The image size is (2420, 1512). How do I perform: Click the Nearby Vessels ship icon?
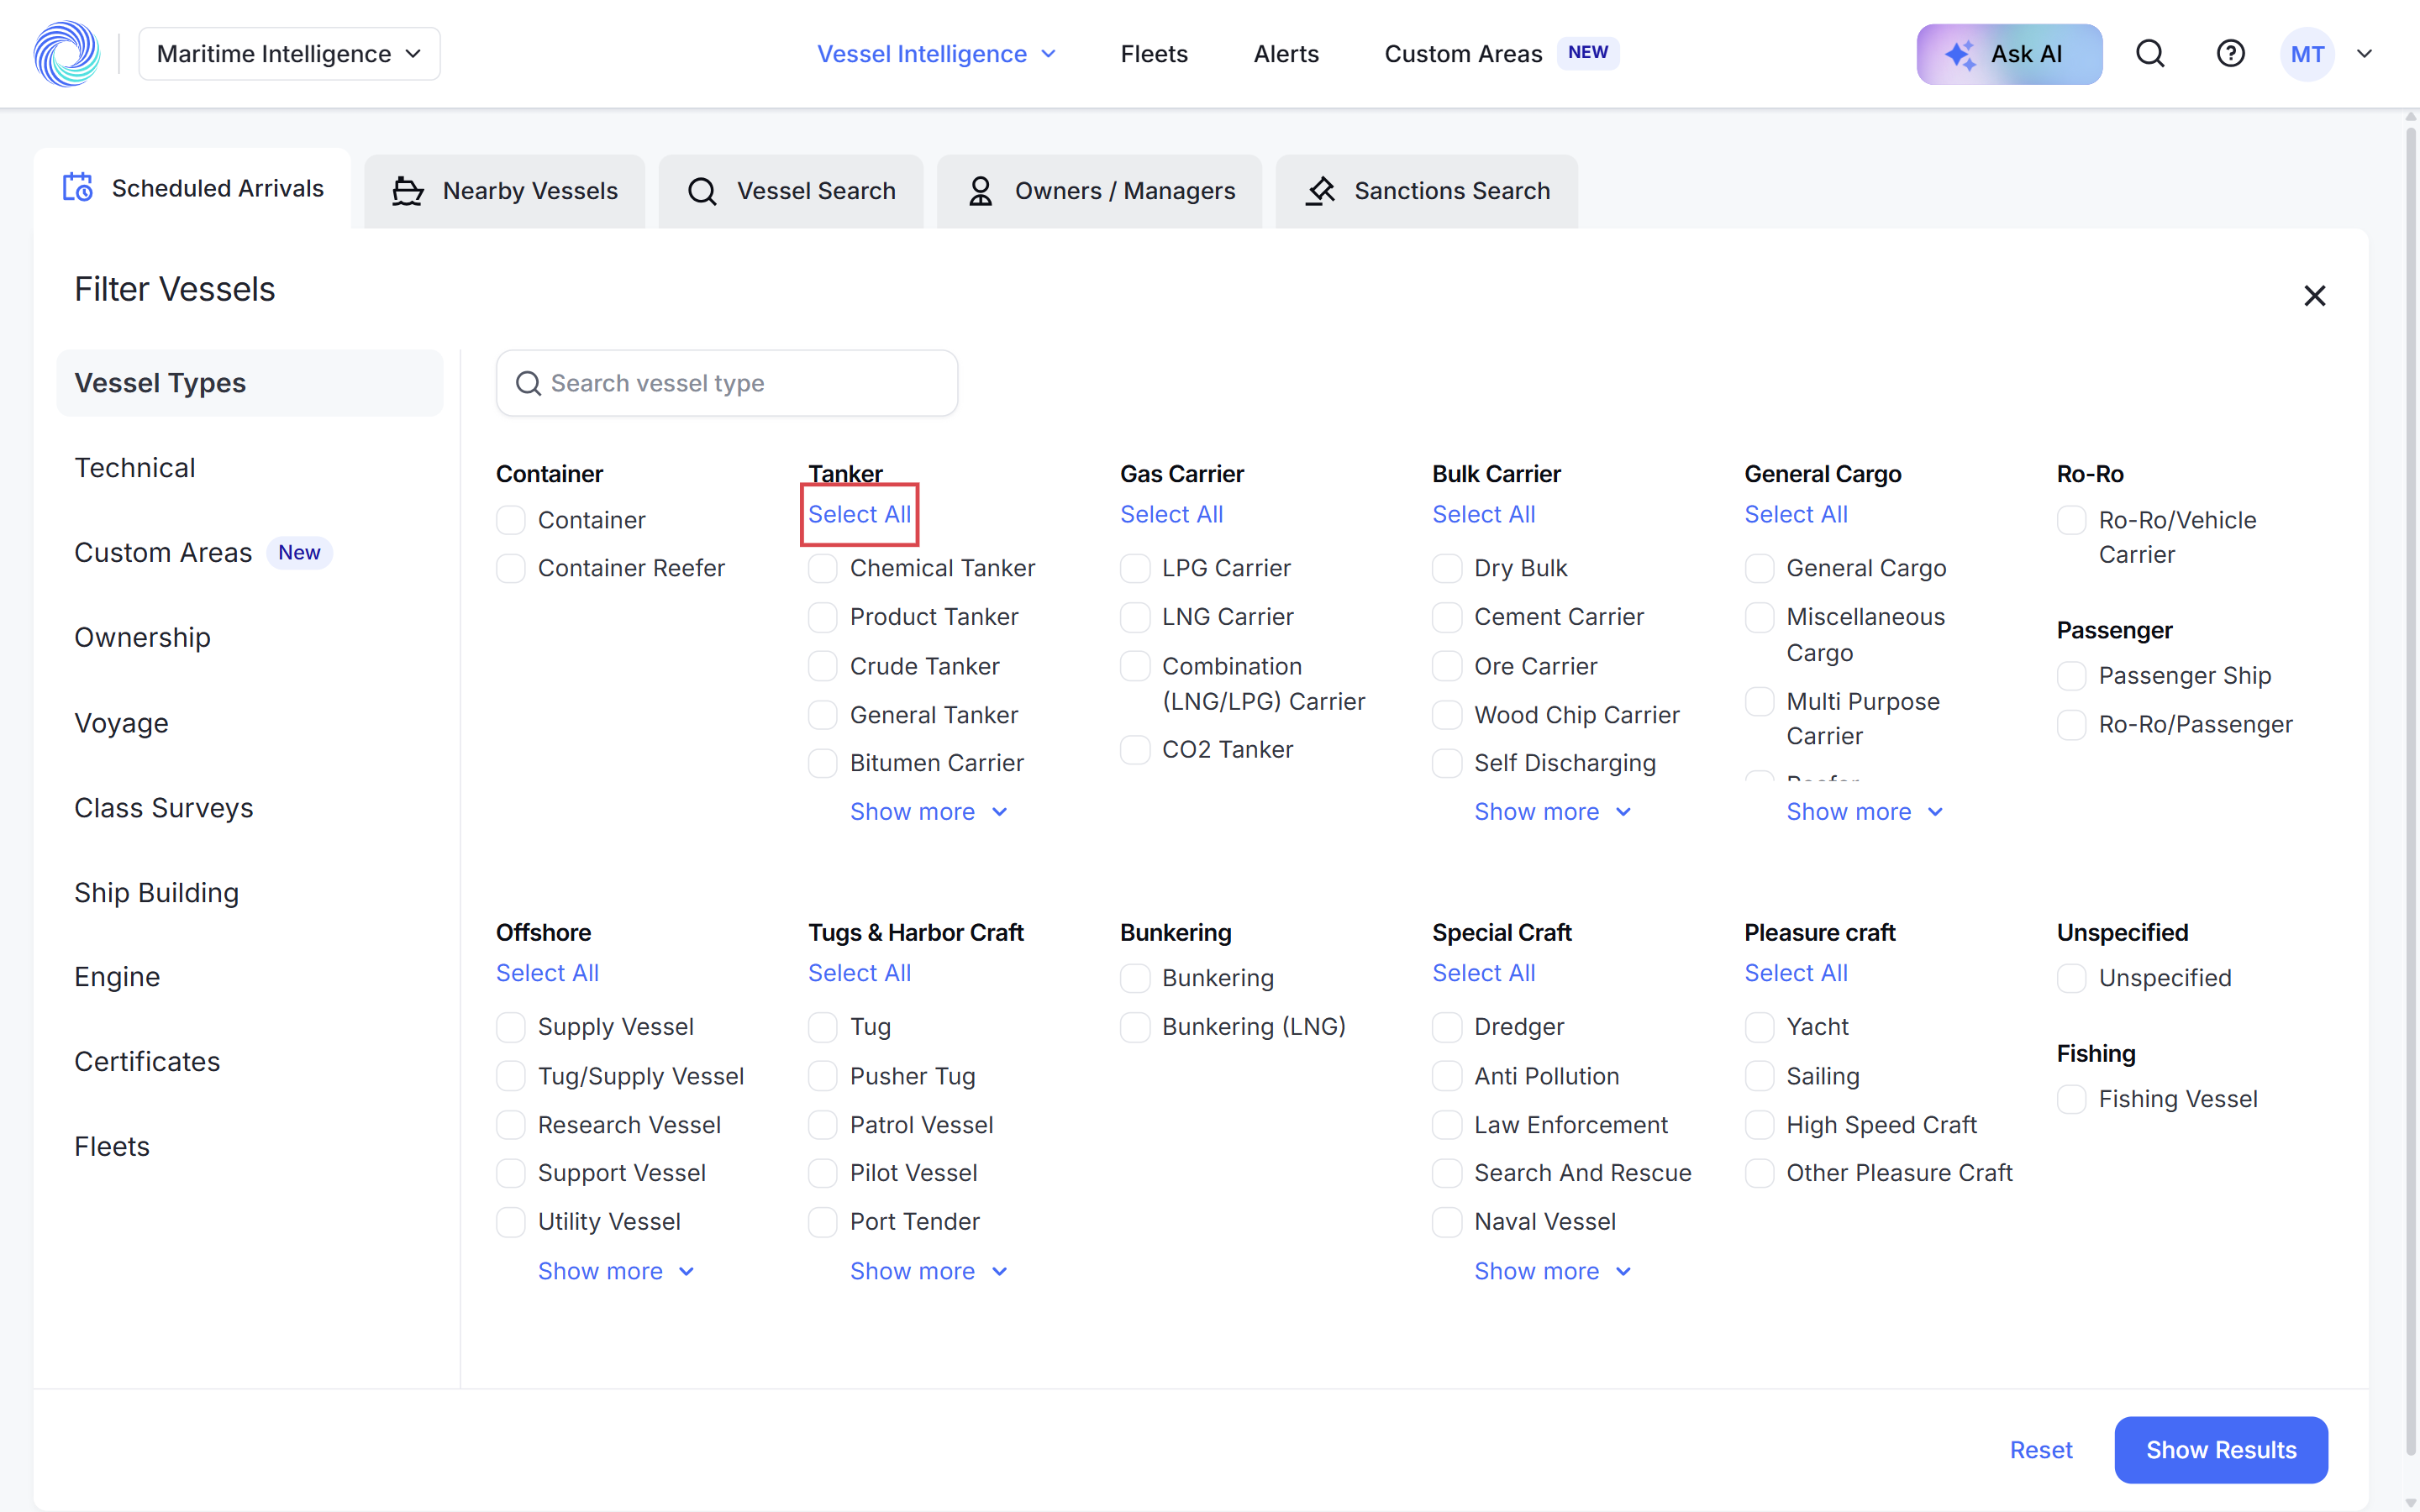pos(407,191)
